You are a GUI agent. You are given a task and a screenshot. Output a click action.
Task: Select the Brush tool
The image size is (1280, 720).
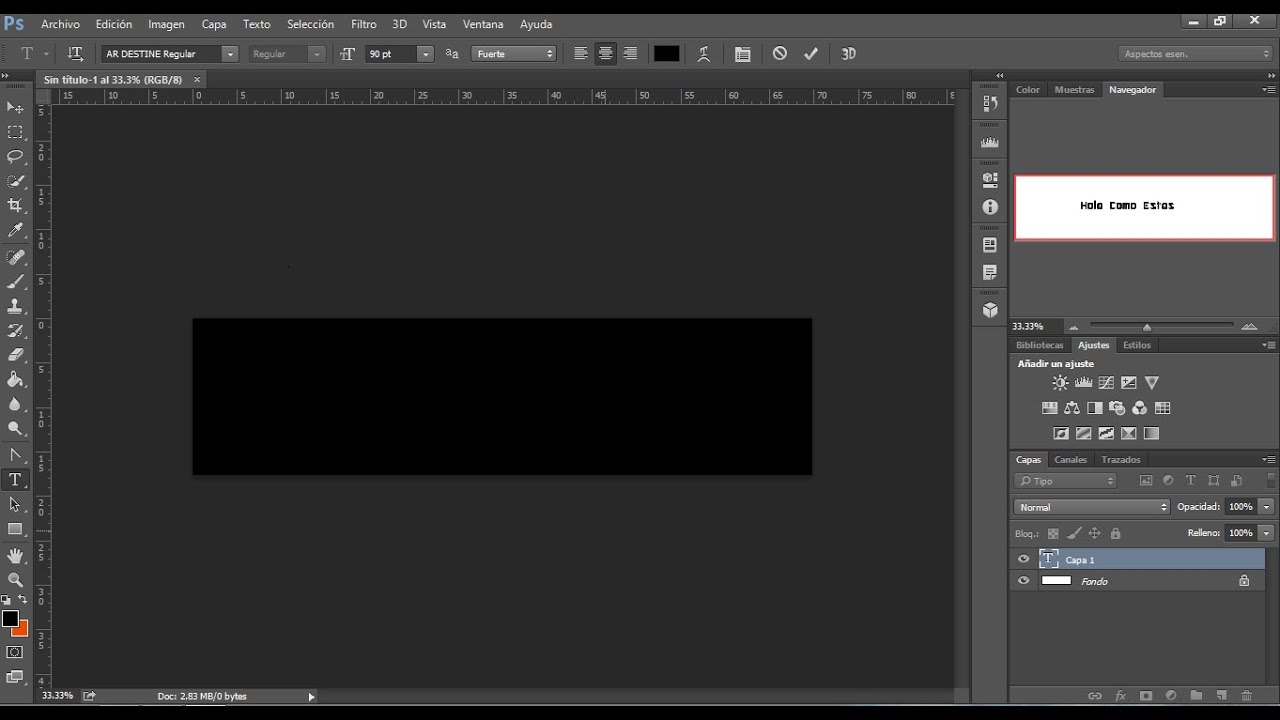pyautogui.click(x=15, y=282)
